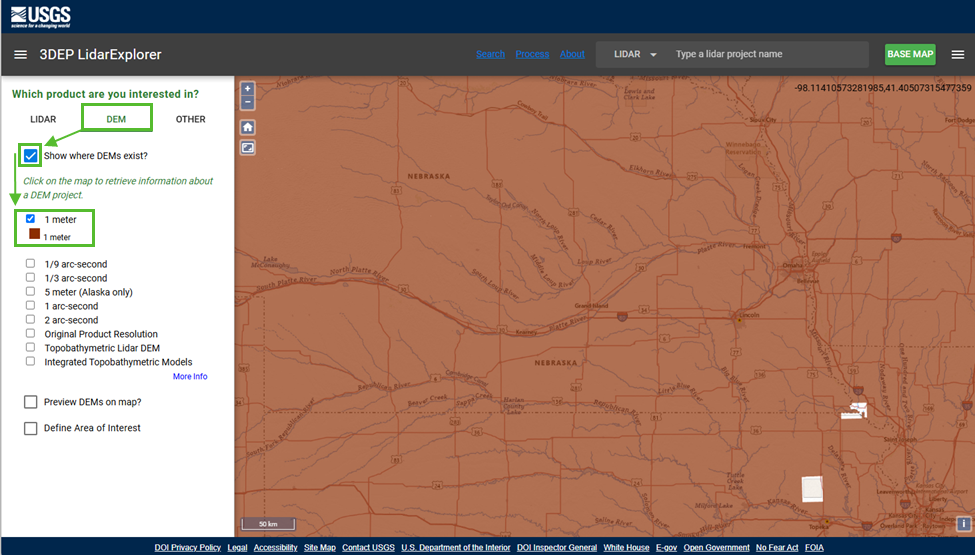Click the USGS logo
Image resolution: width=975 pixels, height=555 pixels.
coord(40,17)
